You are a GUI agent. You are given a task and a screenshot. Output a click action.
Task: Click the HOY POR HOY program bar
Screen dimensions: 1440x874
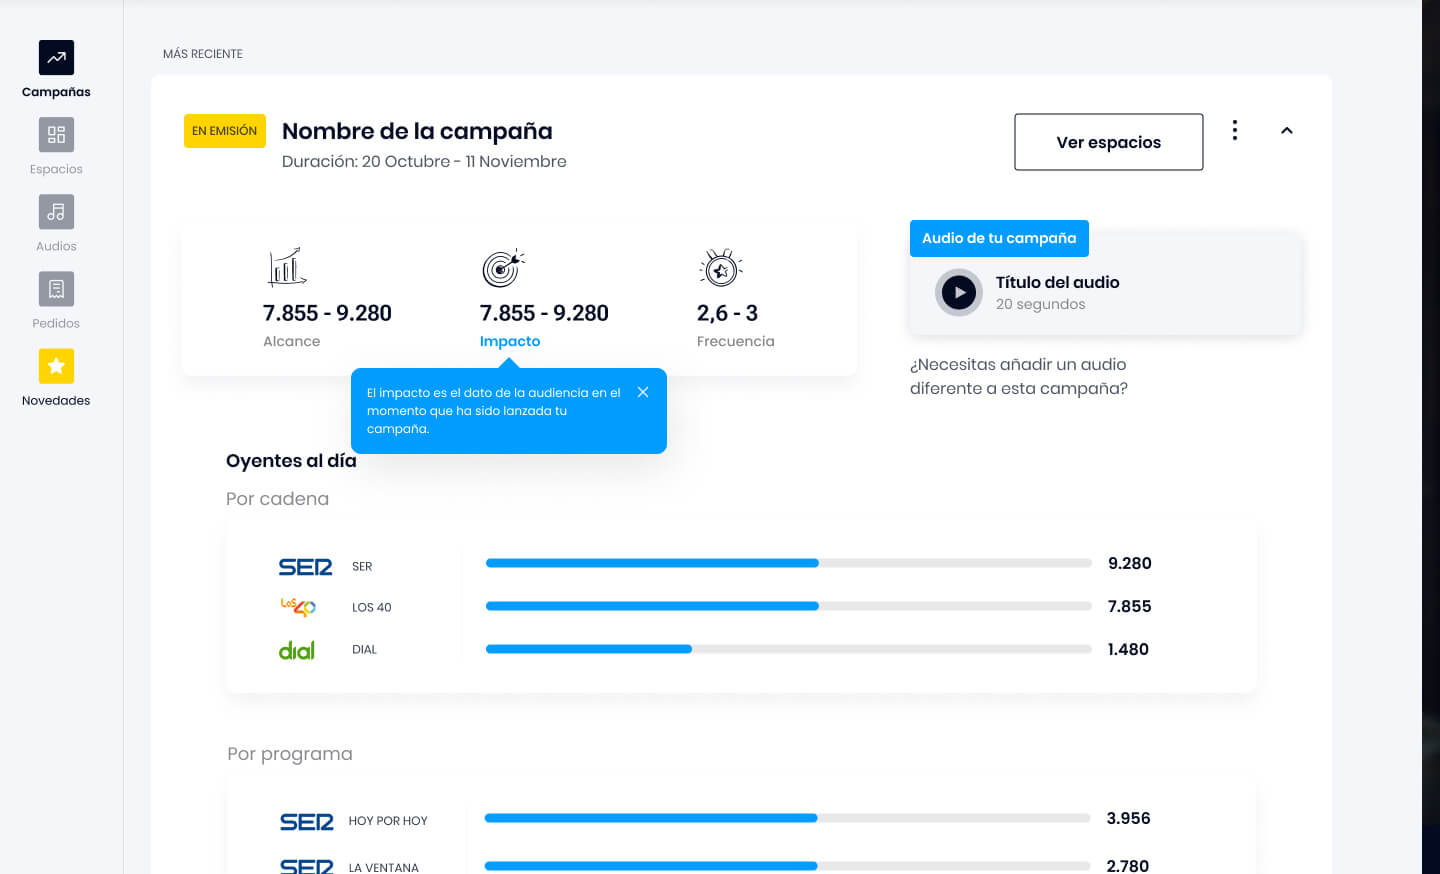[x=787, y=818]
